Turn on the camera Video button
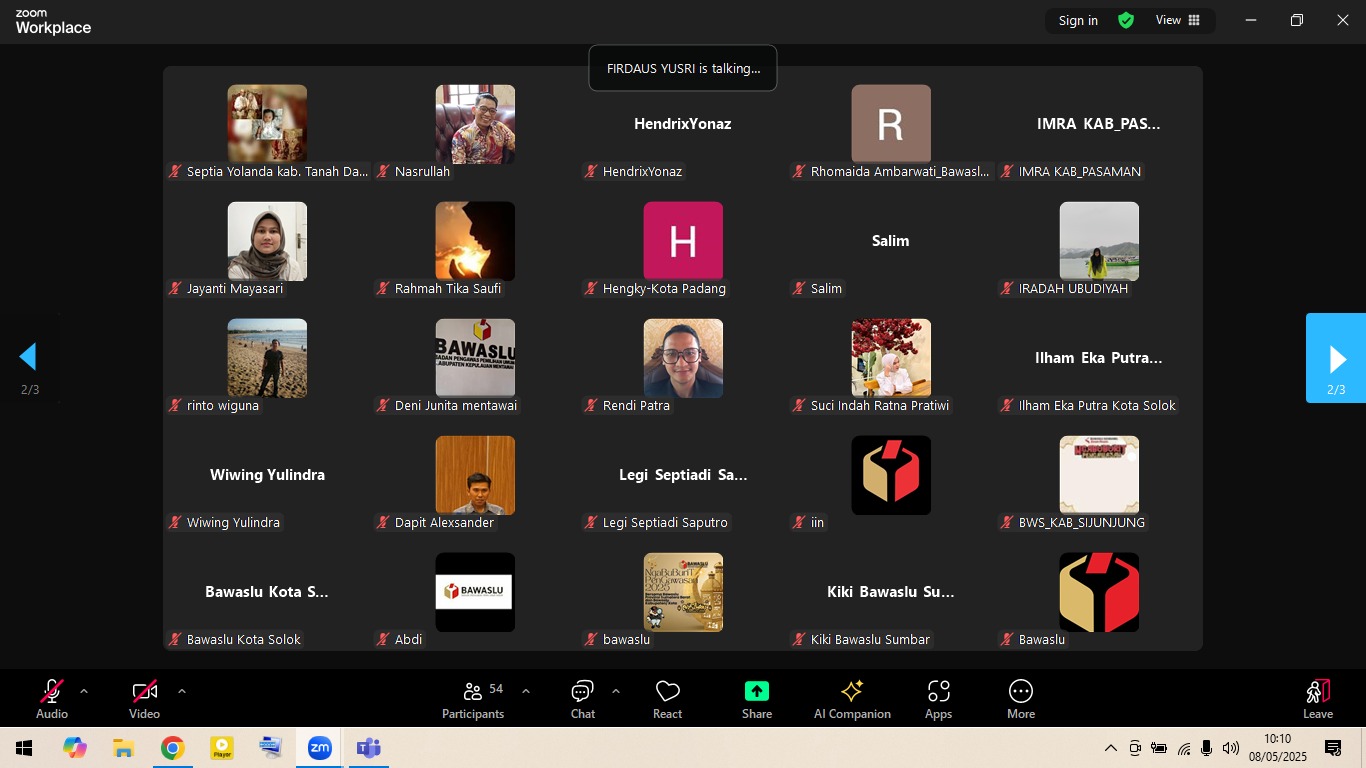The width and height of the screenshot is (1366, 768). (x=144, y=698)
